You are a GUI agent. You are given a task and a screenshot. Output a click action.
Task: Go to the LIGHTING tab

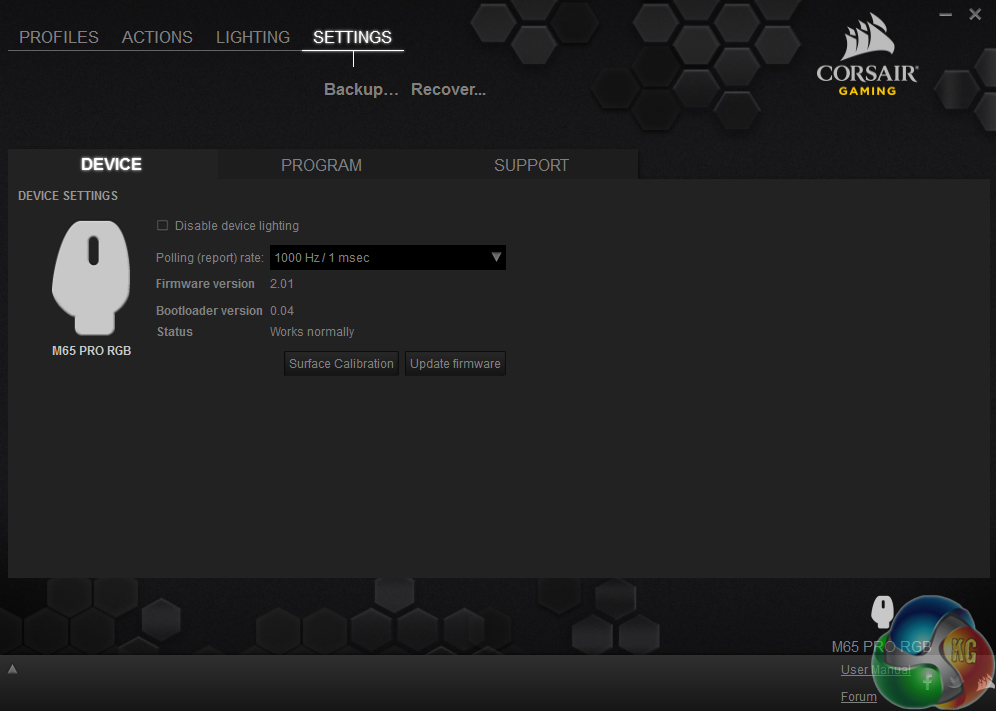point(253,37)
